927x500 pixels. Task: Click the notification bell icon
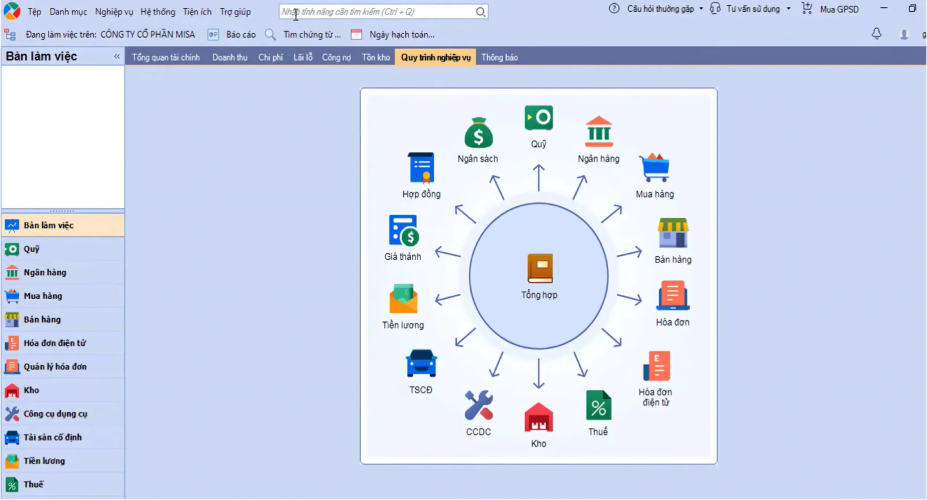(877, 33)
